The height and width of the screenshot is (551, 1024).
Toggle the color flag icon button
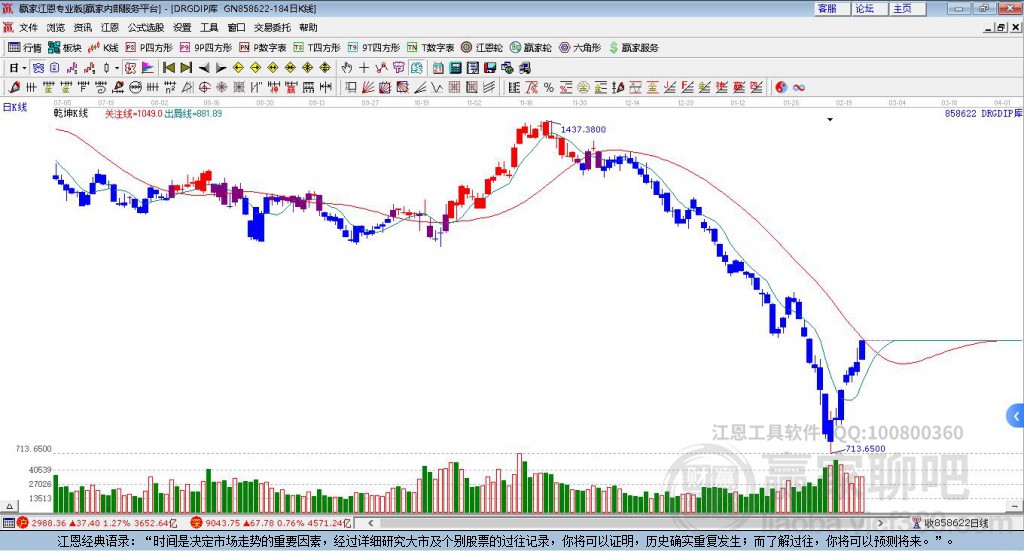(x=148, y=68)
